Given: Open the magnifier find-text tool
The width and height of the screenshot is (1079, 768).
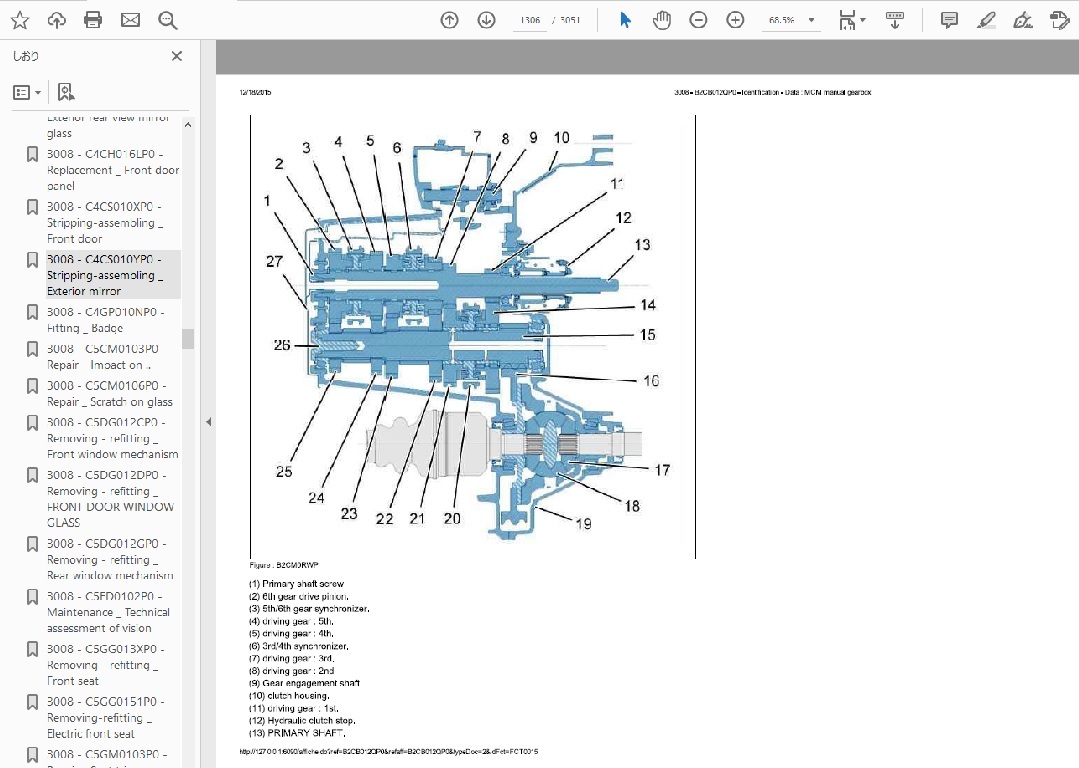Looking at the screenshot, I should [167, 20].
